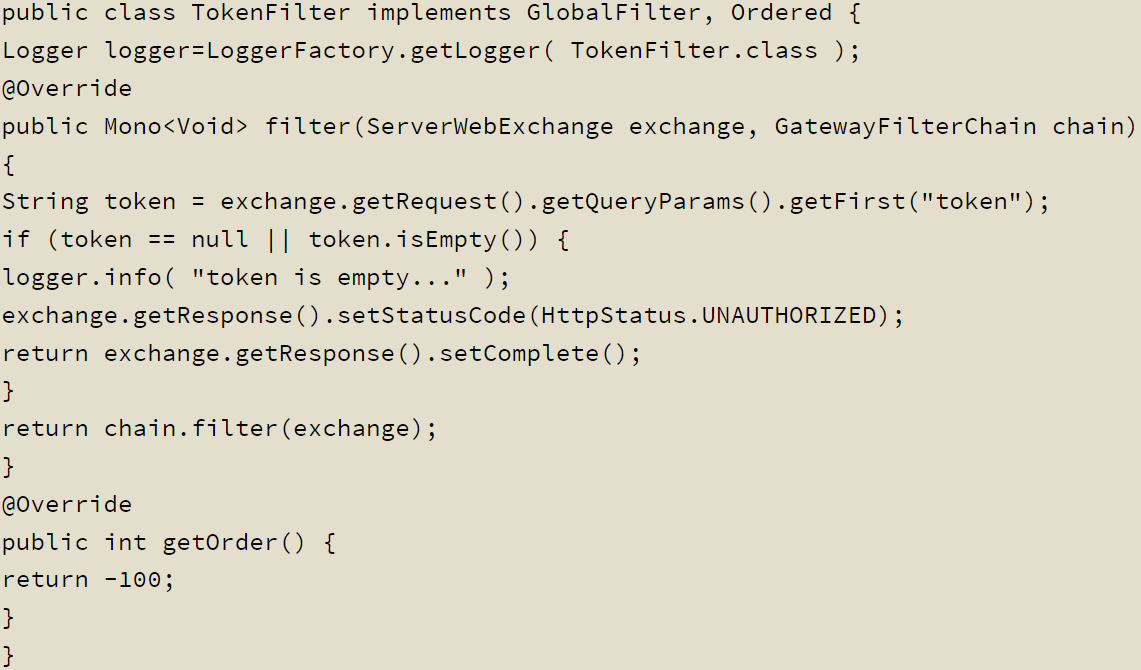Click setStatusCode method call
The image size is (1141, 670).
click(x=432, y=315)
